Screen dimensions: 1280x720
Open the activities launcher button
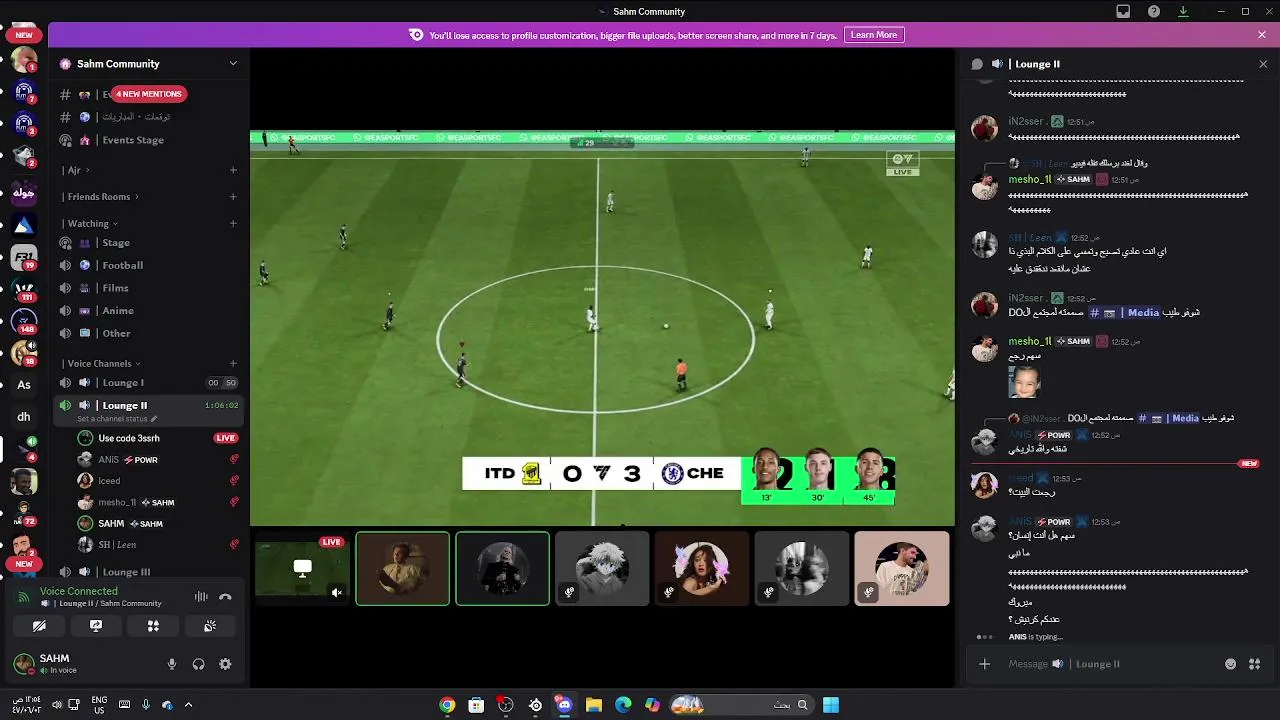coord(153,626)
